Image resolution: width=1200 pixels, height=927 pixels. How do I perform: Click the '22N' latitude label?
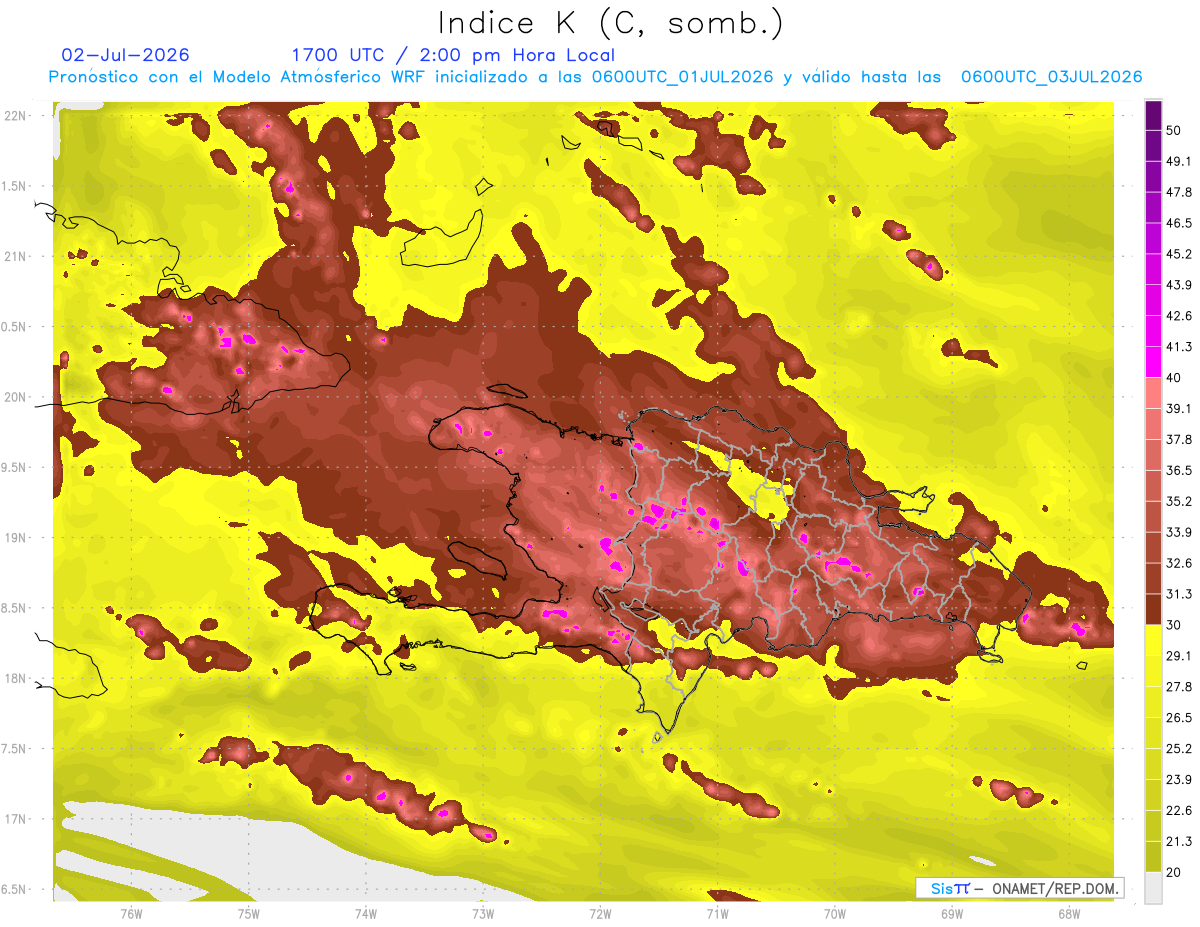[x=16, y=116]
